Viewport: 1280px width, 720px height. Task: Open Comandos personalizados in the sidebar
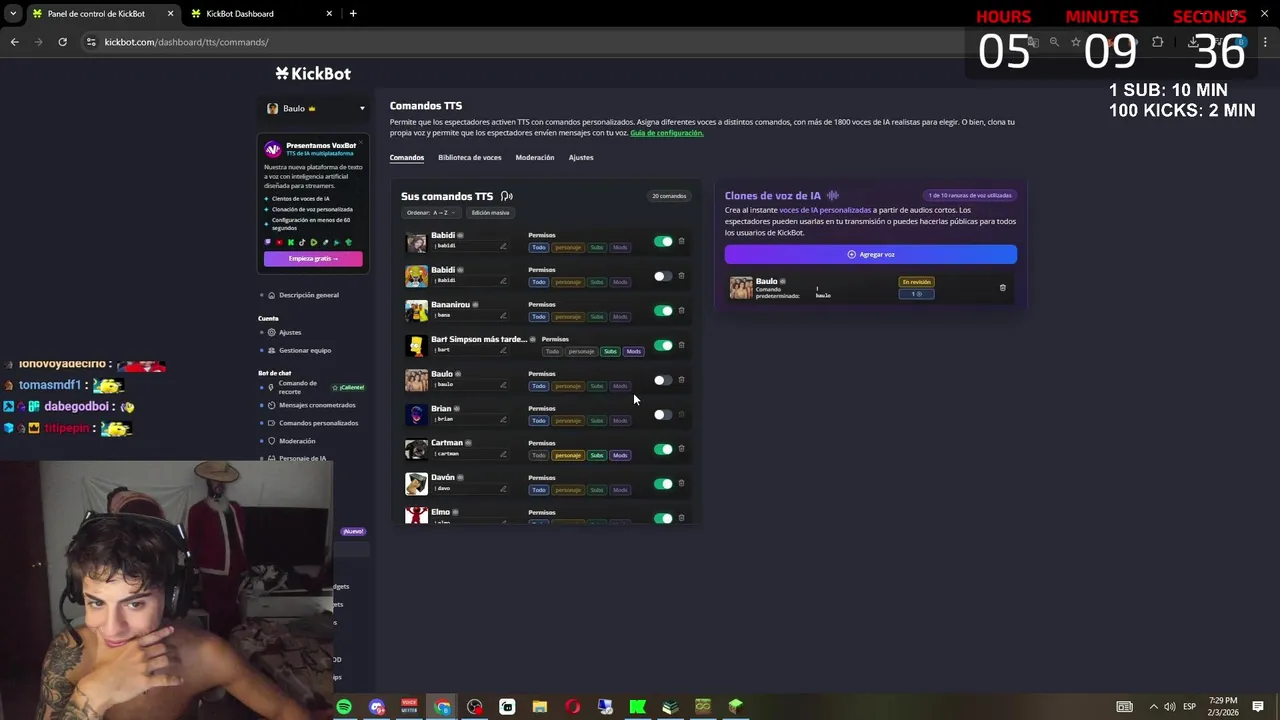click(x=318, y=423)
